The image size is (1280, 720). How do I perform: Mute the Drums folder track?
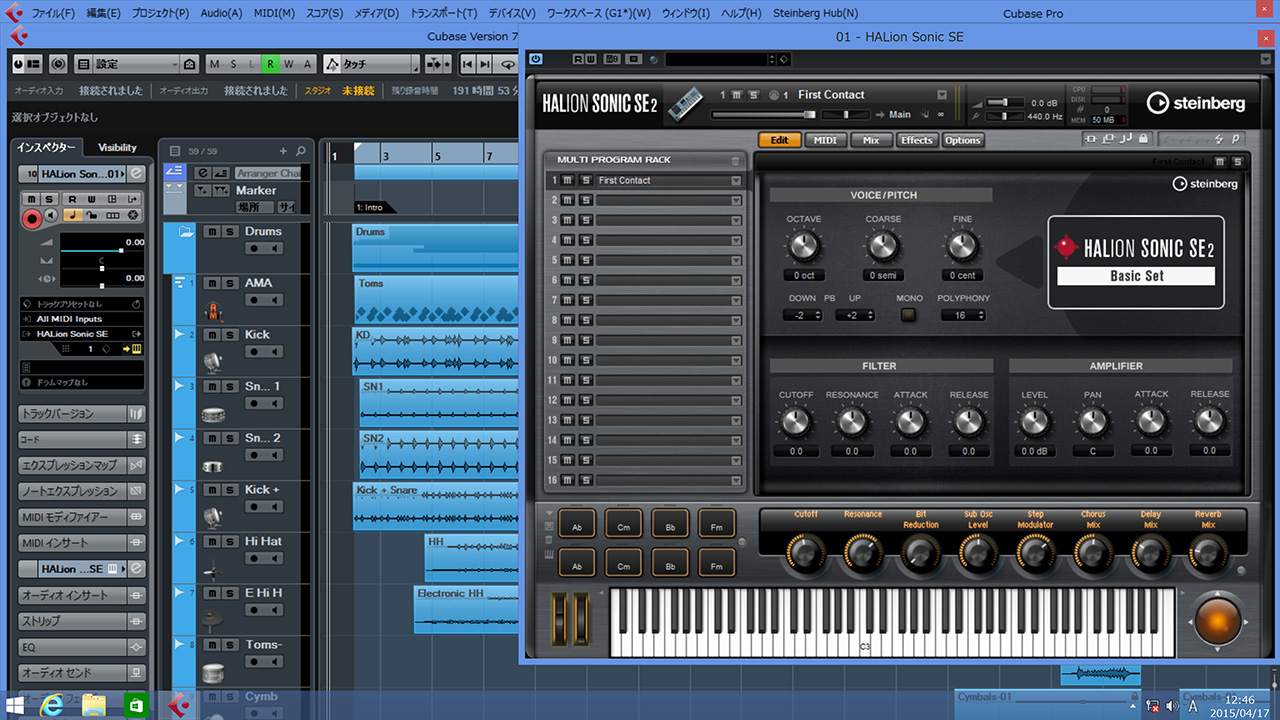tap(212, 232)
